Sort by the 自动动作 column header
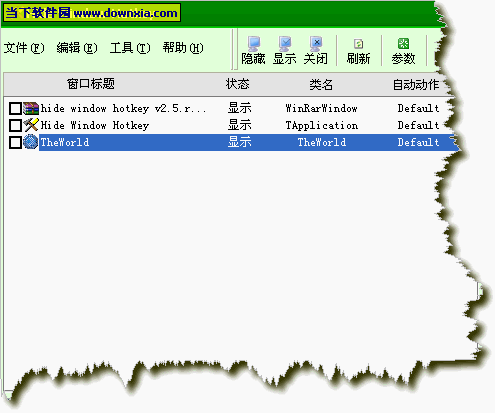Screen dimensions: 495x413 [x=416, y=84]
